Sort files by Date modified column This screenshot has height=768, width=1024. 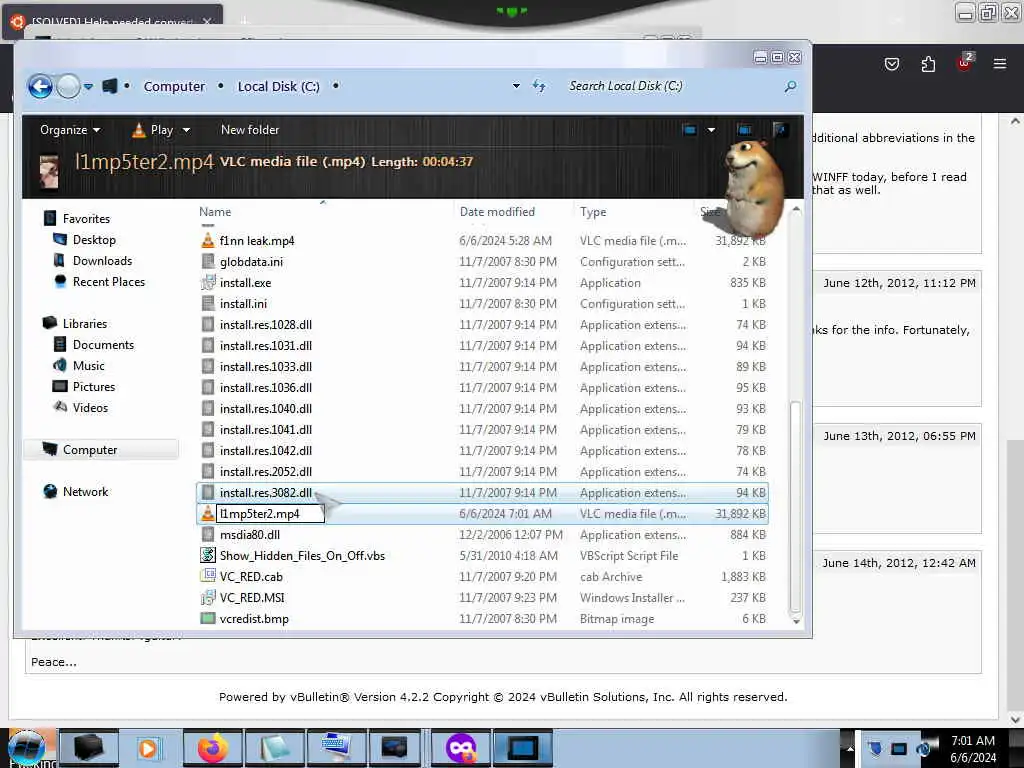tap(497, 212)
